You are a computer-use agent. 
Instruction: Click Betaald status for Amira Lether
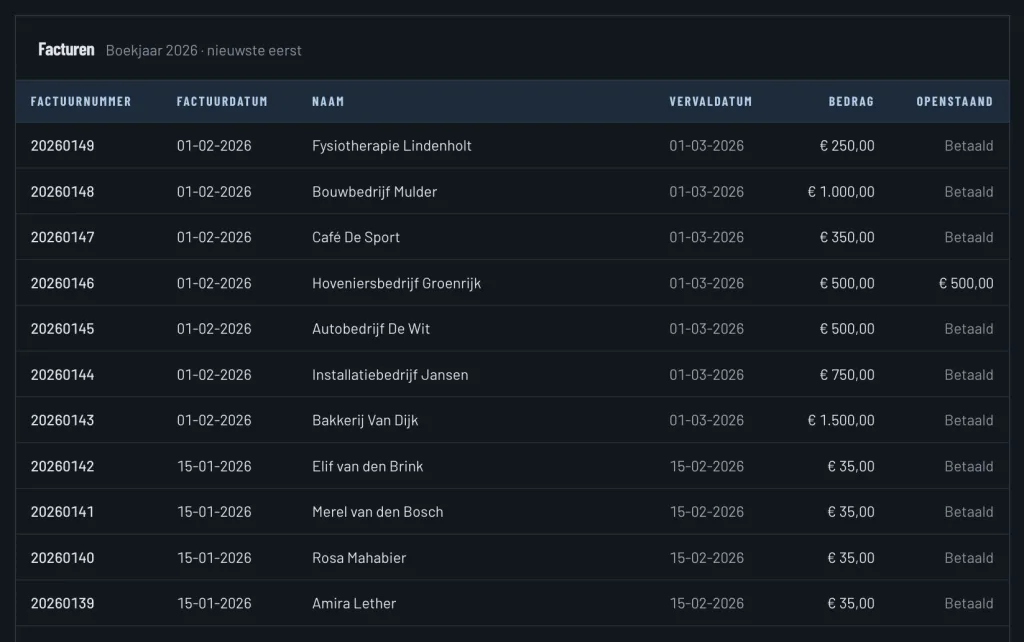[968, 603]
